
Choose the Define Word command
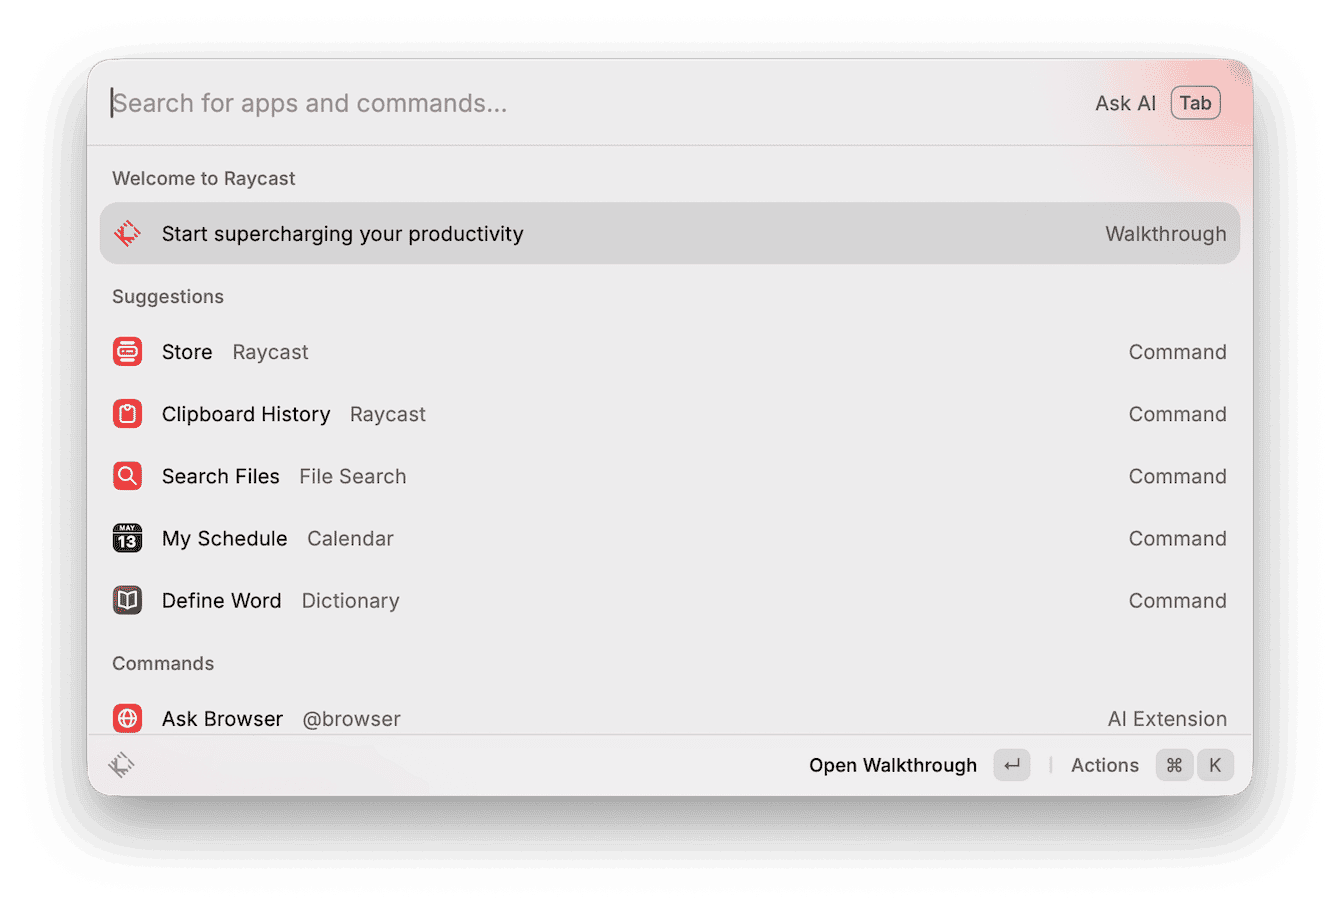click(669, 600)
